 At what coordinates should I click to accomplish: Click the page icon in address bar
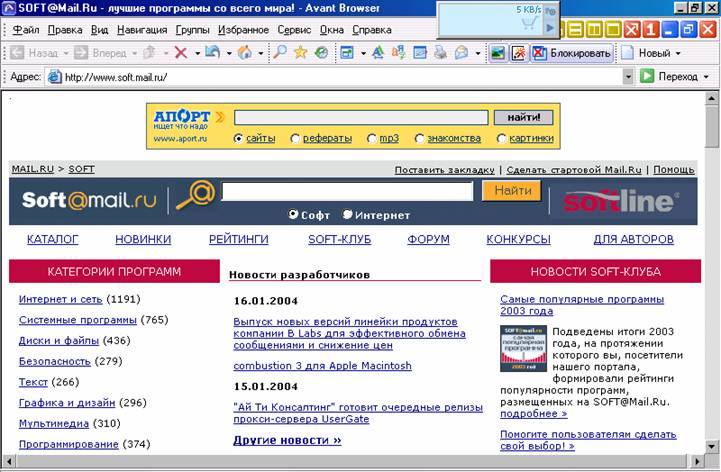coord(55,76)
